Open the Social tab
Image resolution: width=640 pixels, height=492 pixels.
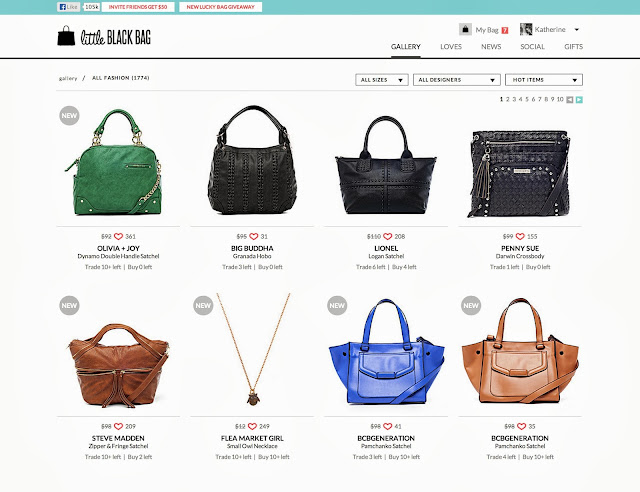[532, 47]
